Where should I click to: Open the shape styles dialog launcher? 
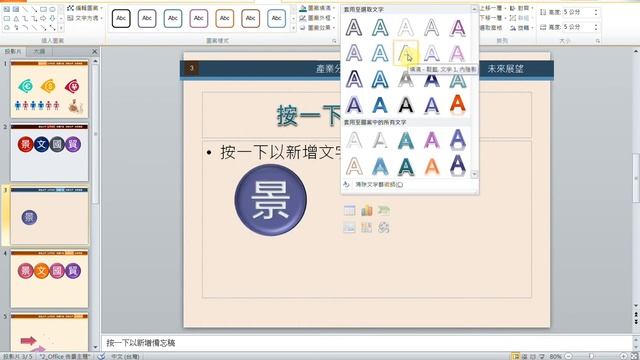(334, 41)
